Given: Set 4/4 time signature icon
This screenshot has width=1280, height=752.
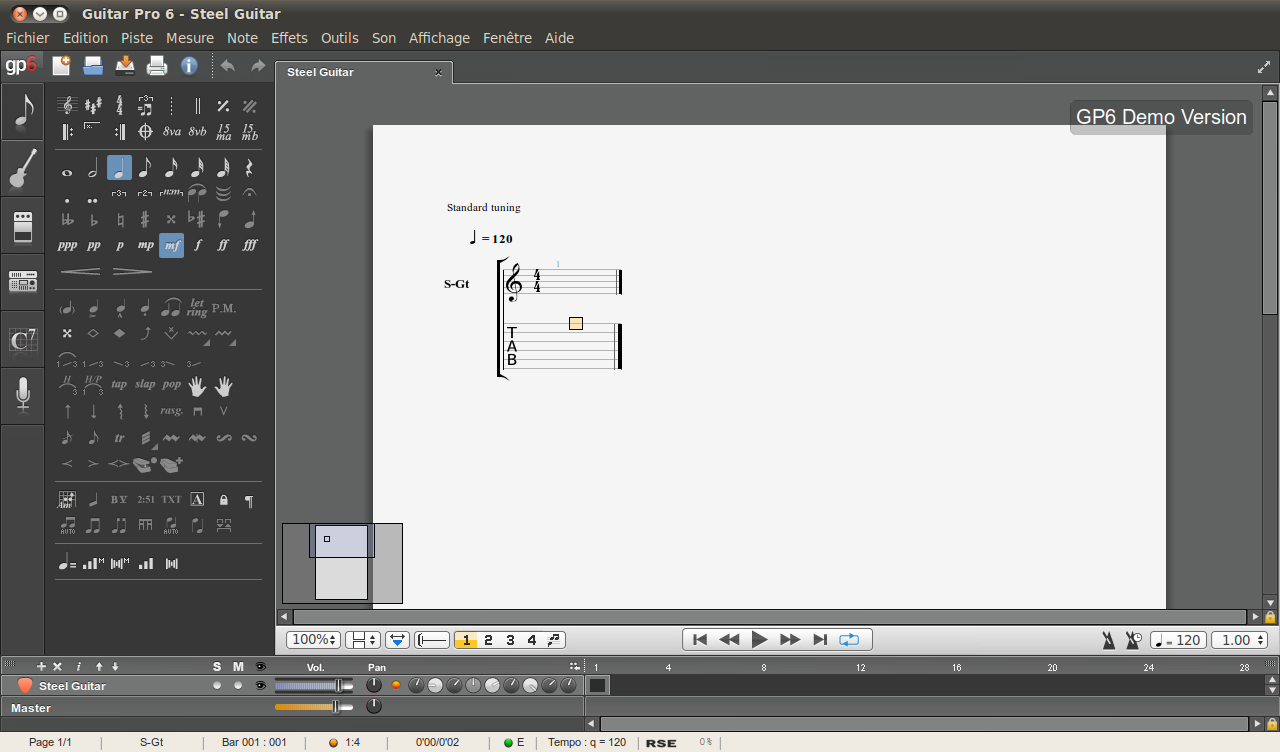Looking at the screenshot, I should click(119, 105).
